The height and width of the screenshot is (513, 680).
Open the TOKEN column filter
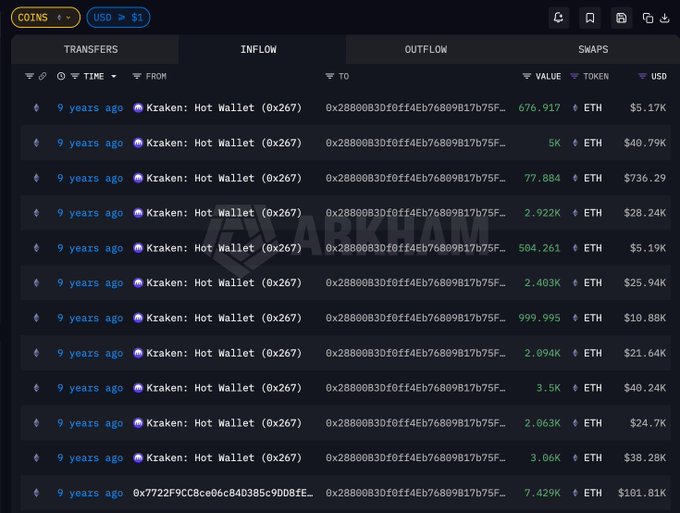pyautogui.click(x=574, y=76)
